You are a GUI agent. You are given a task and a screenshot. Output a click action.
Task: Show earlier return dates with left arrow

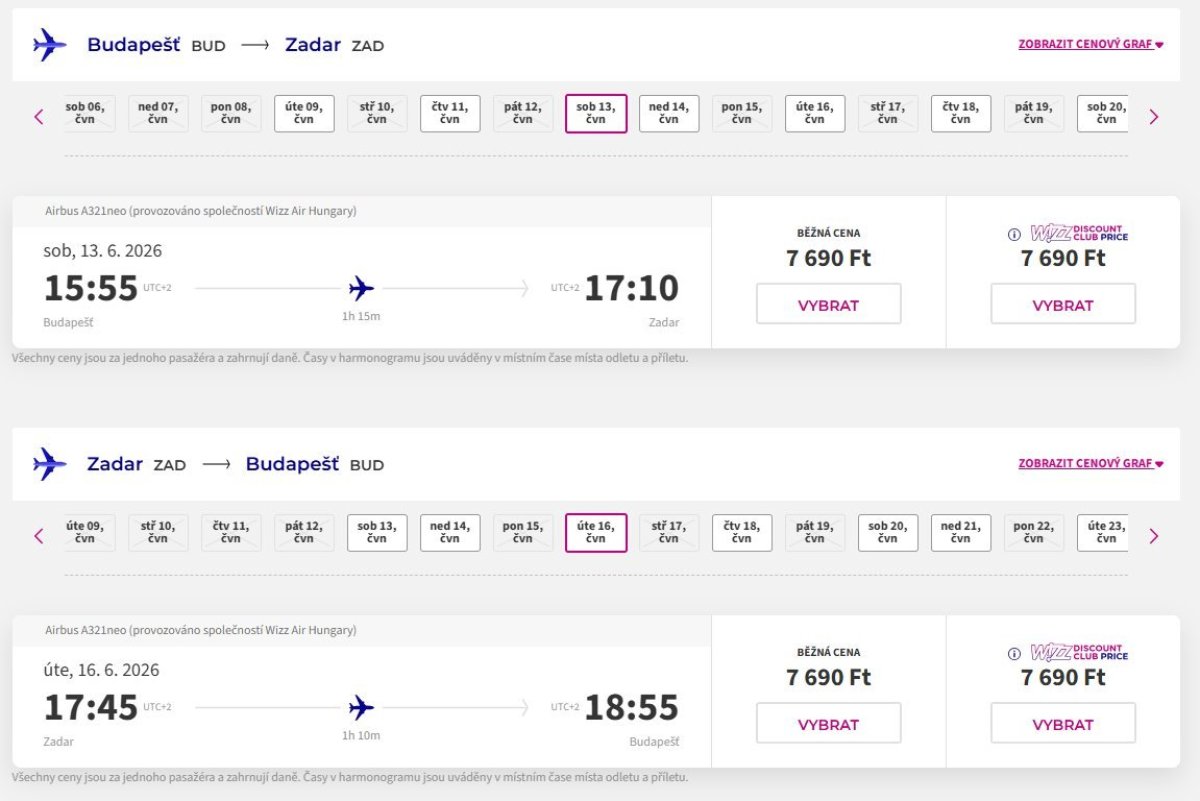[x=39, y=536]
